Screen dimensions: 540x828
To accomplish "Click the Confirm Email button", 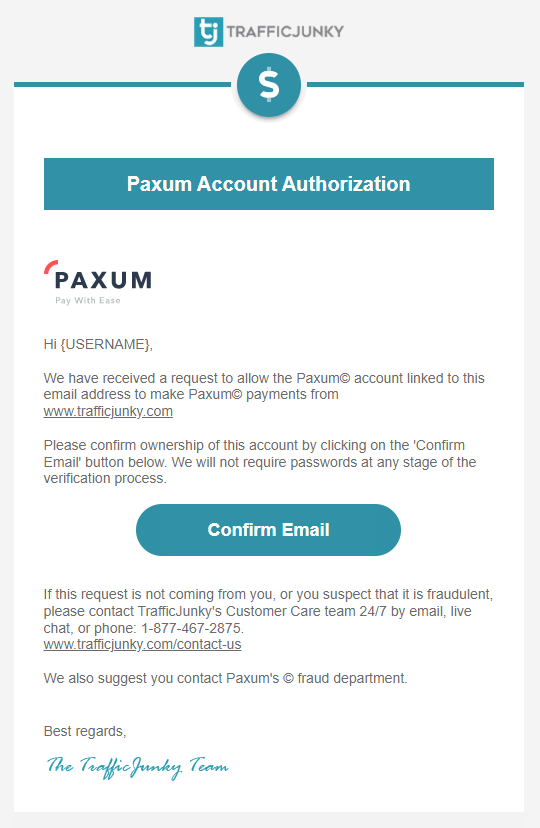I will pyautogui.click(x=268, y=530).
